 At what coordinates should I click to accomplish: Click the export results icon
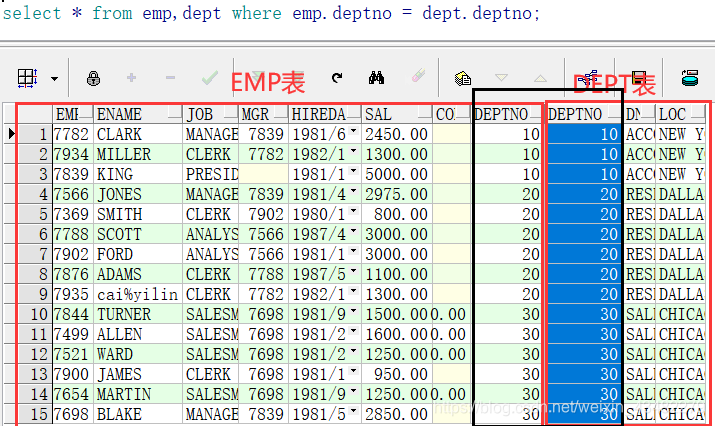[463, 78]
